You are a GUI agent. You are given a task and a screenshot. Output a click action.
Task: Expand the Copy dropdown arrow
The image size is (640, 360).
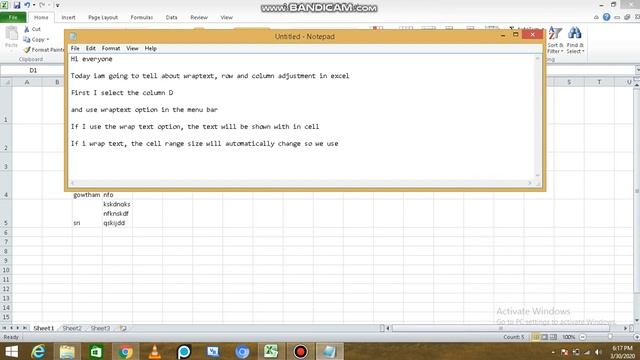click(x=48, y=40)
